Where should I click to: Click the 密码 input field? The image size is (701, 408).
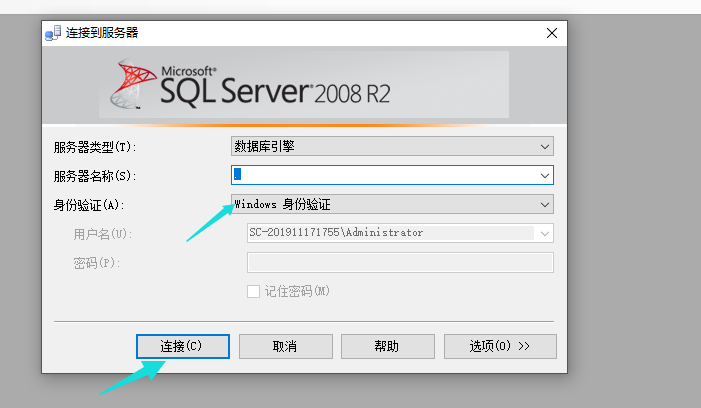tap(399, 262)
